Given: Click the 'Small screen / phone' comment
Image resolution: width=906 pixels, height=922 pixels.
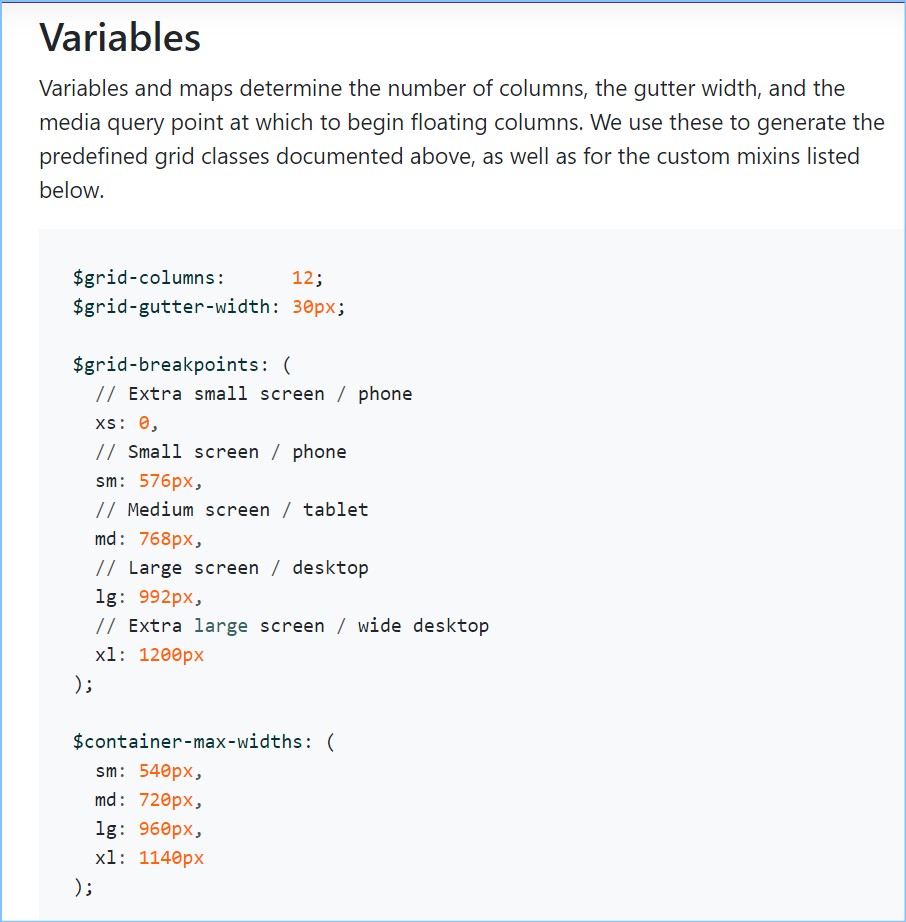Looking at the screenshot, I should pos(220,452).
